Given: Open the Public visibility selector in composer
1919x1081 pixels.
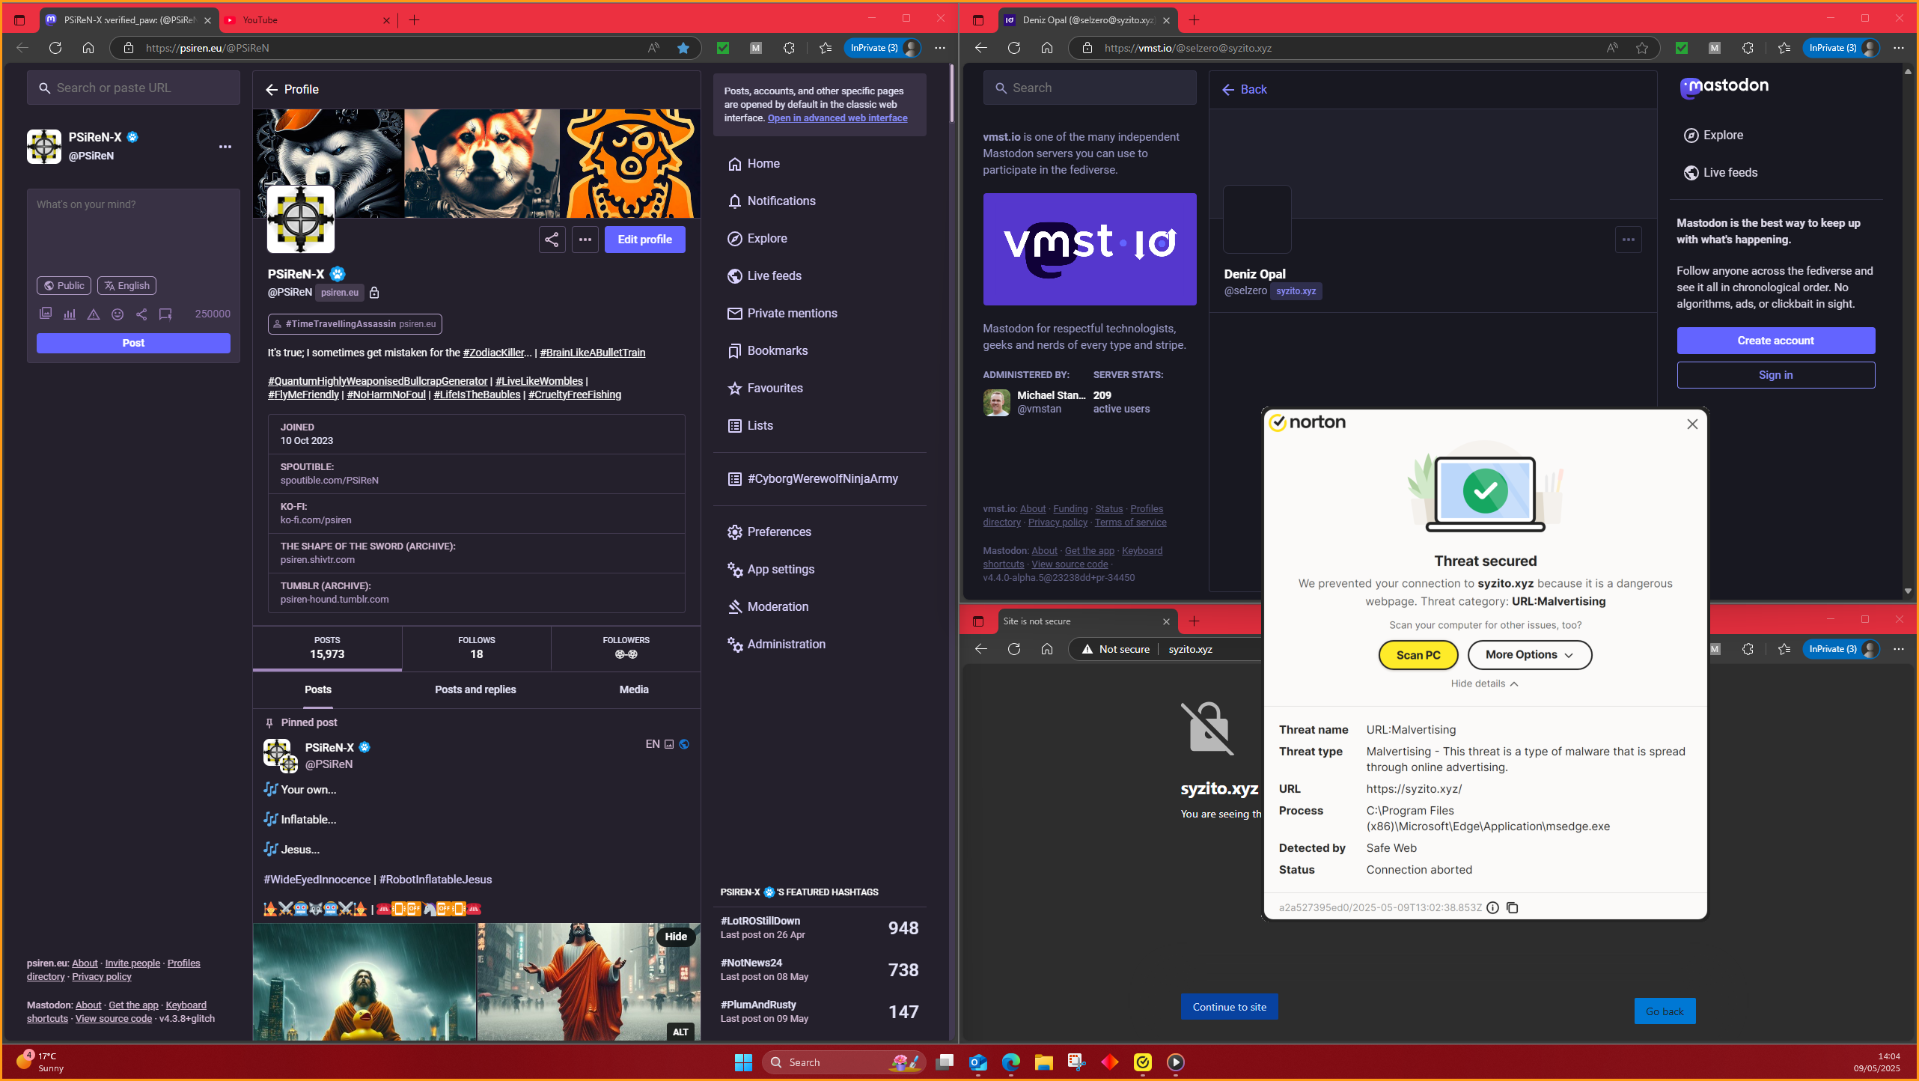Looking at the screenshot, I should (64, 286).
